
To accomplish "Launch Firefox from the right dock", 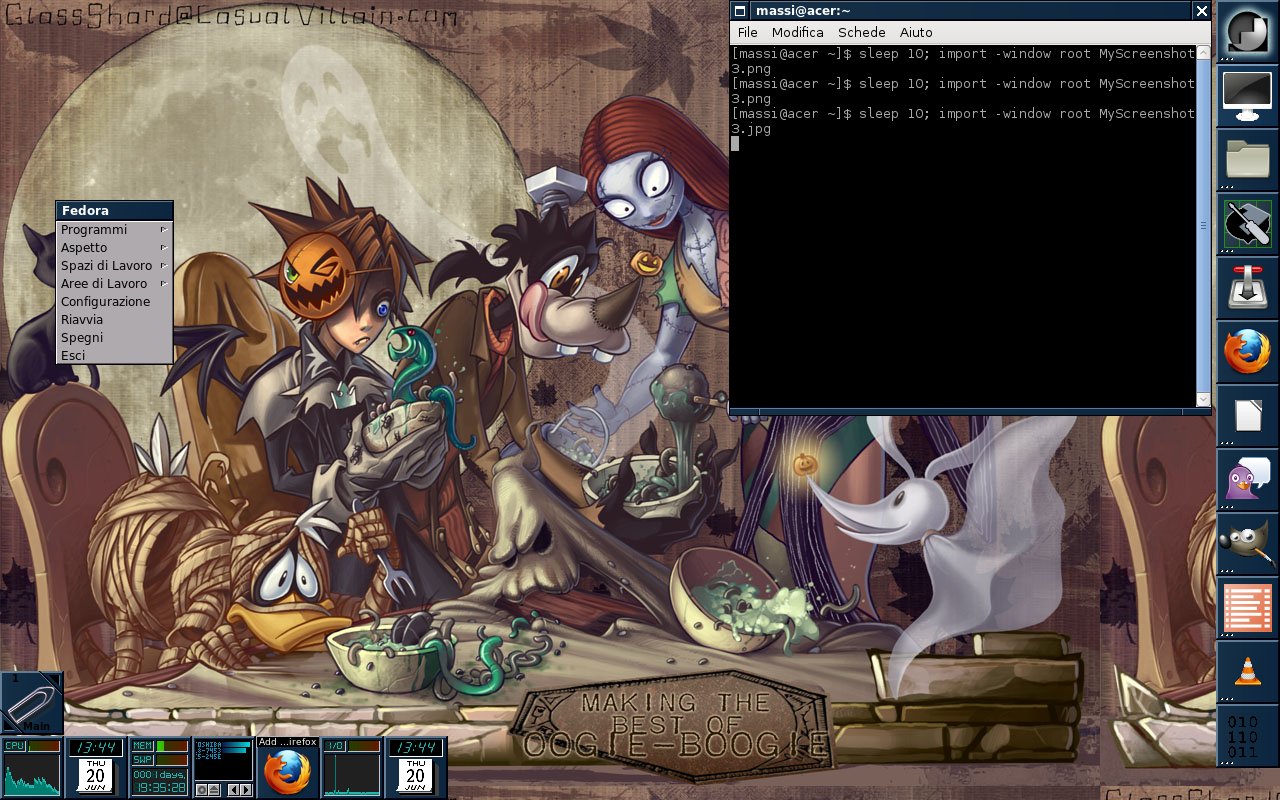I will tap(1247, 352).
